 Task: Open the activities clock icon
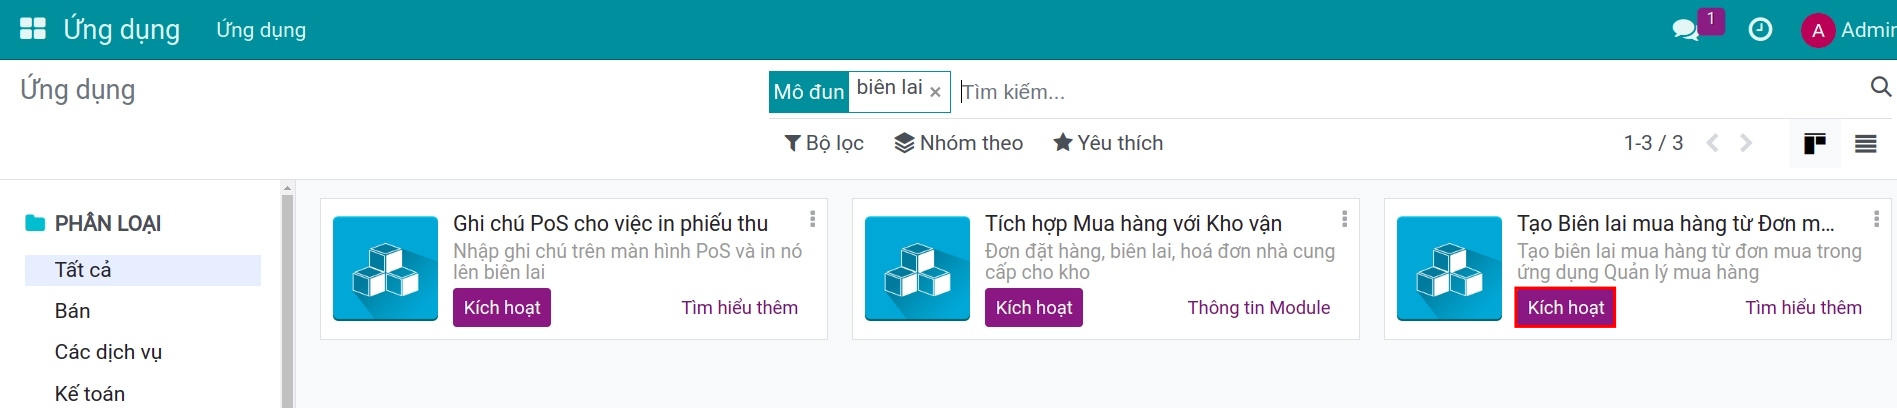(1760, 30)
